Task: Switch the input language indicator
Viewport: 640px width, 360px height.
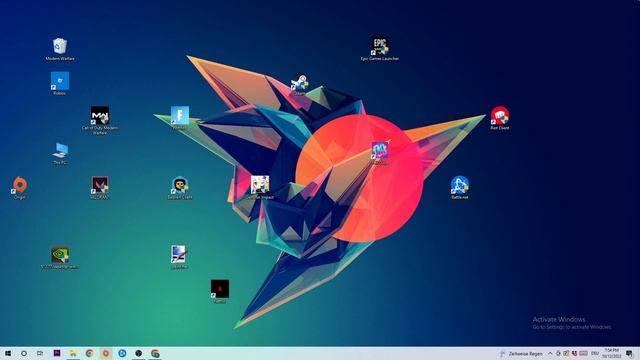Action: pos(595,353)
